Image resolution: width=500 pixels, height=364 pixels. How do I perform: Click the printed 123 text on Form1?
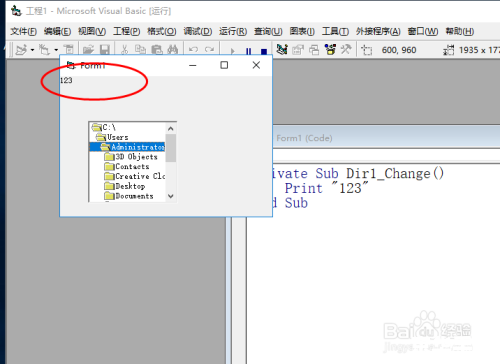[x=66, y=80]
